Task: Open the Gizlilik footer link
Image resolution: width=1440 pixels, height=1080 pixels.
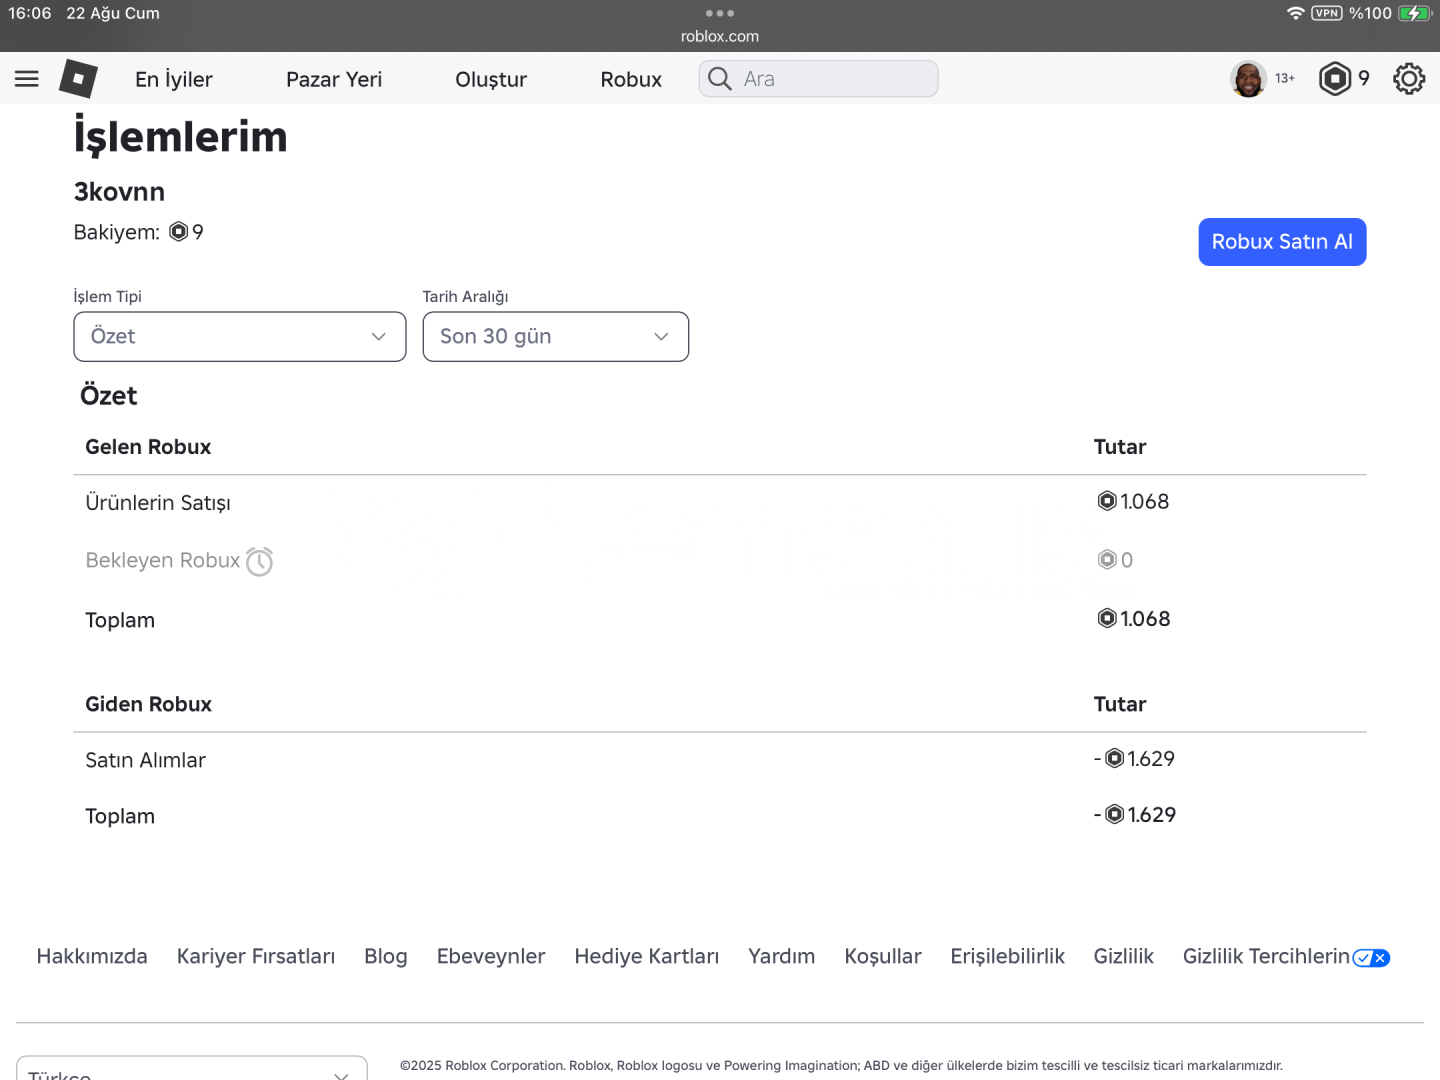Action: click(1124, 956)
